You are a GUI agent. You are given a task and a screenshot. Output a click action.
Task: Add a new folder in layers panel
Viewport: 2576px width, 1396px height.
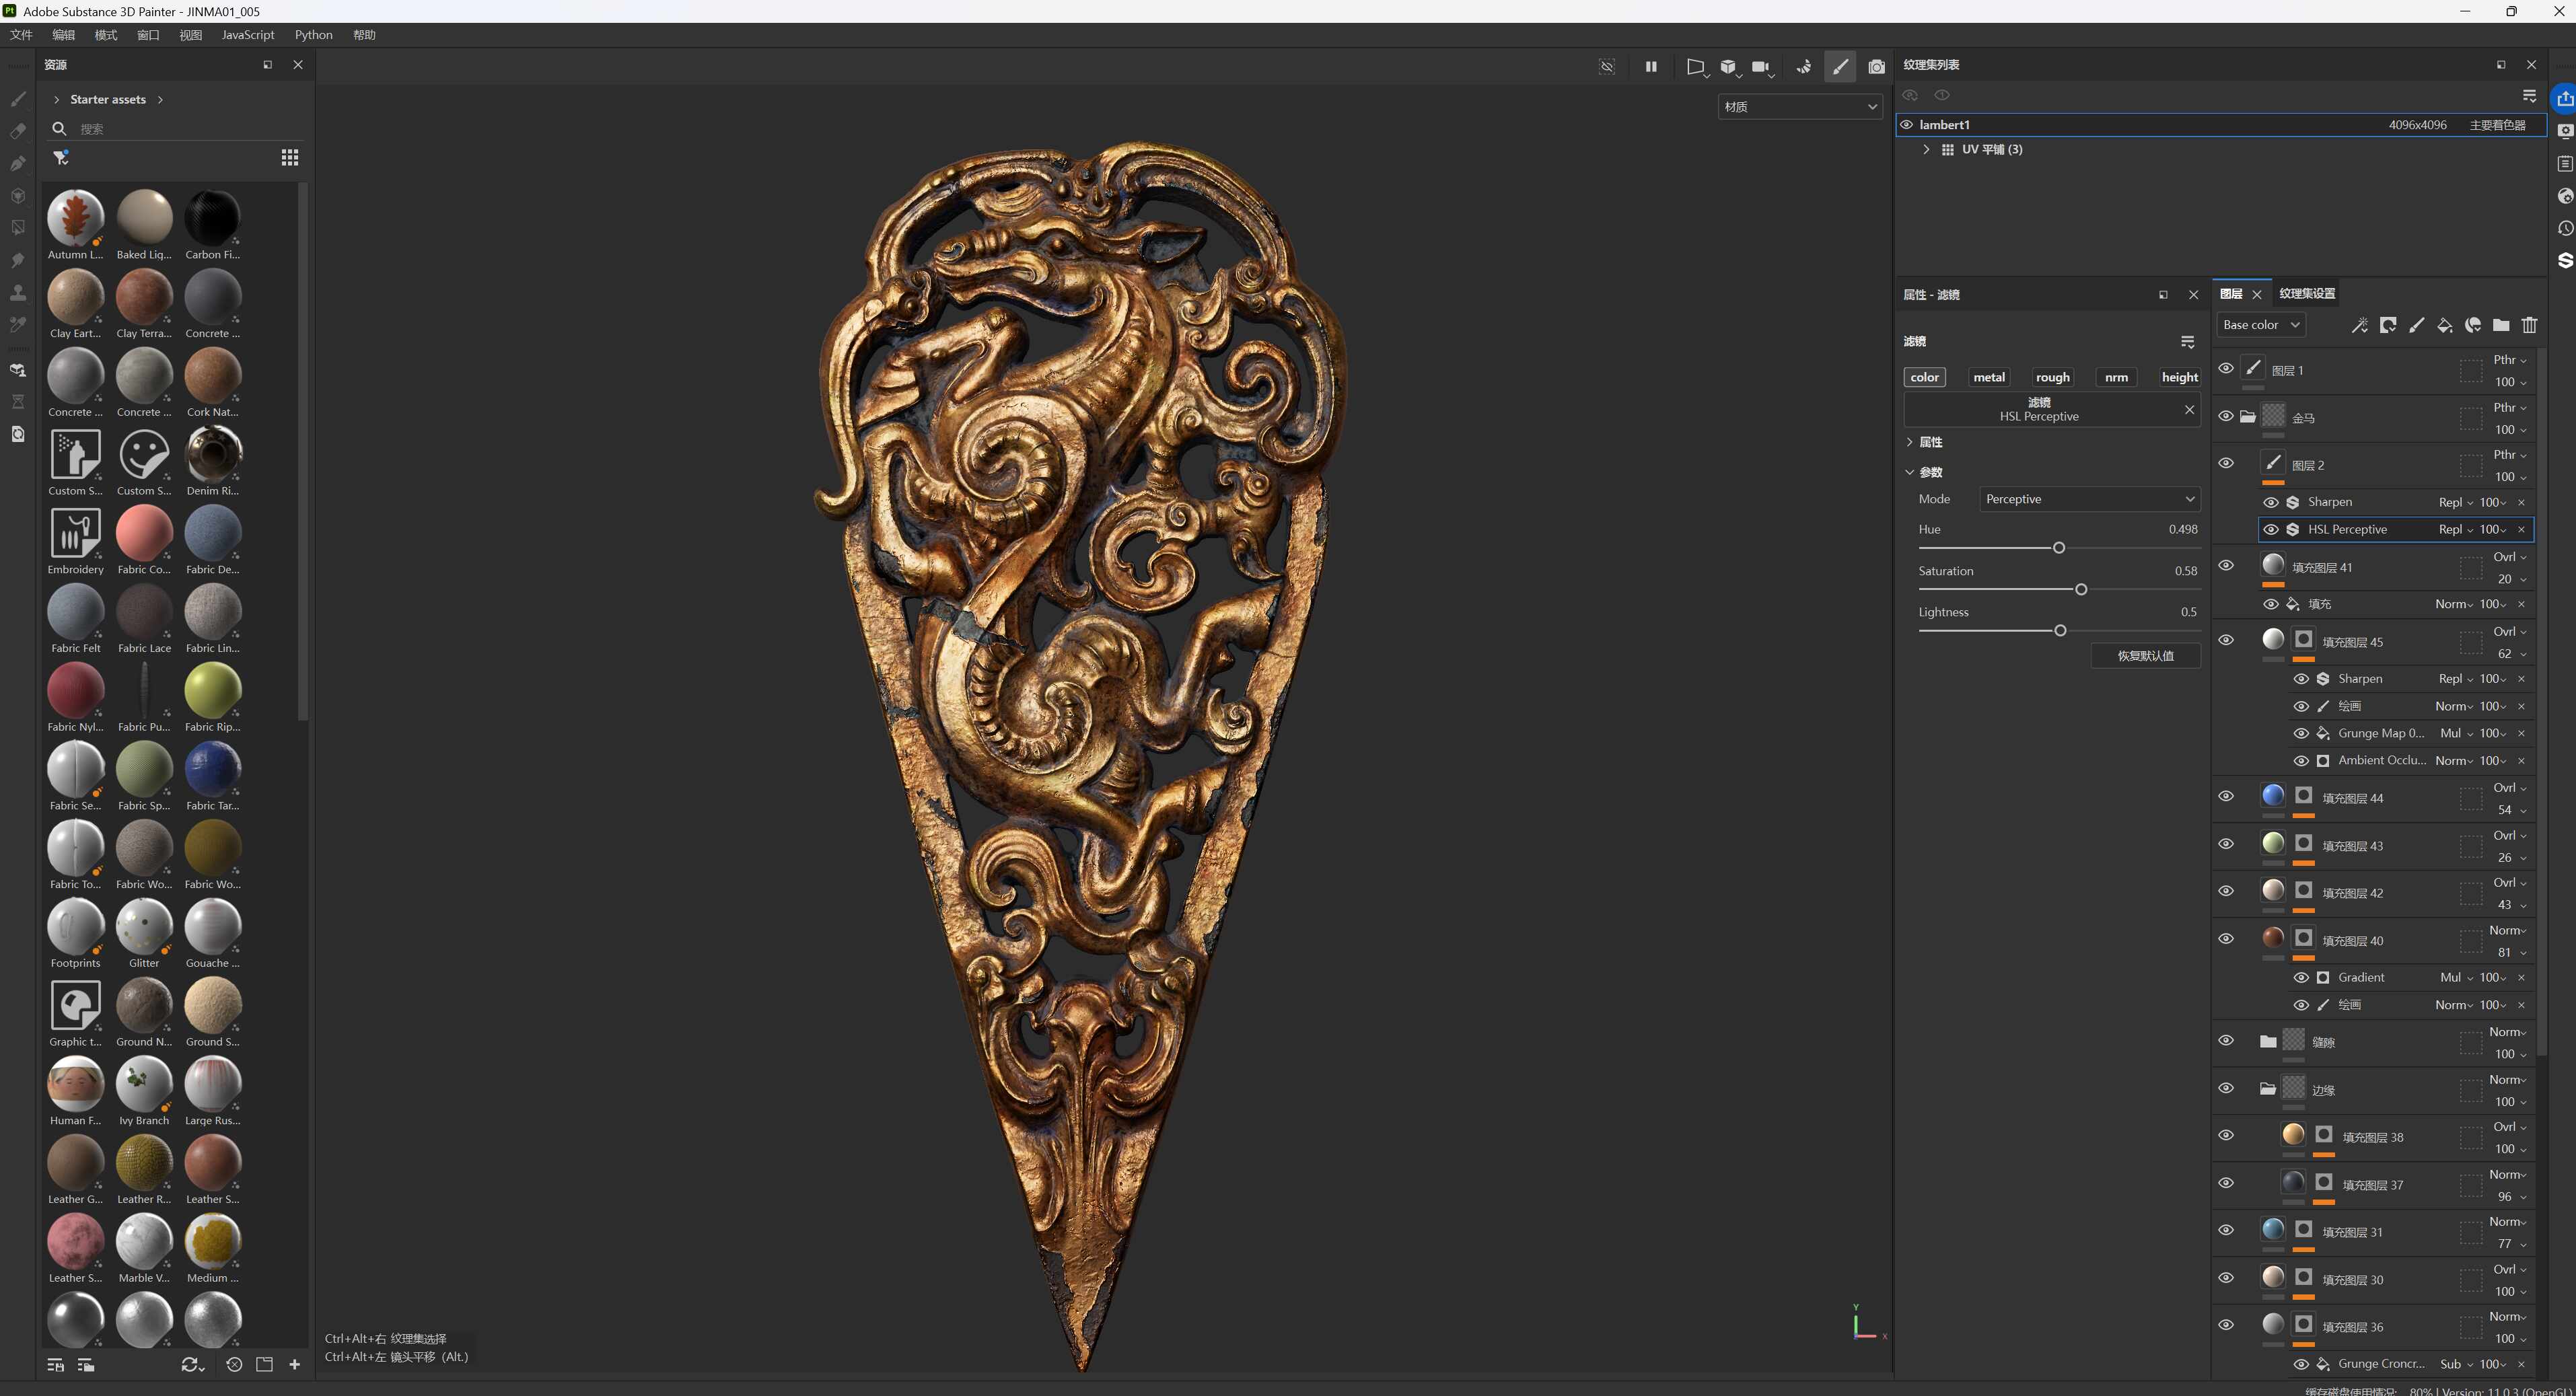[2501, 325]
